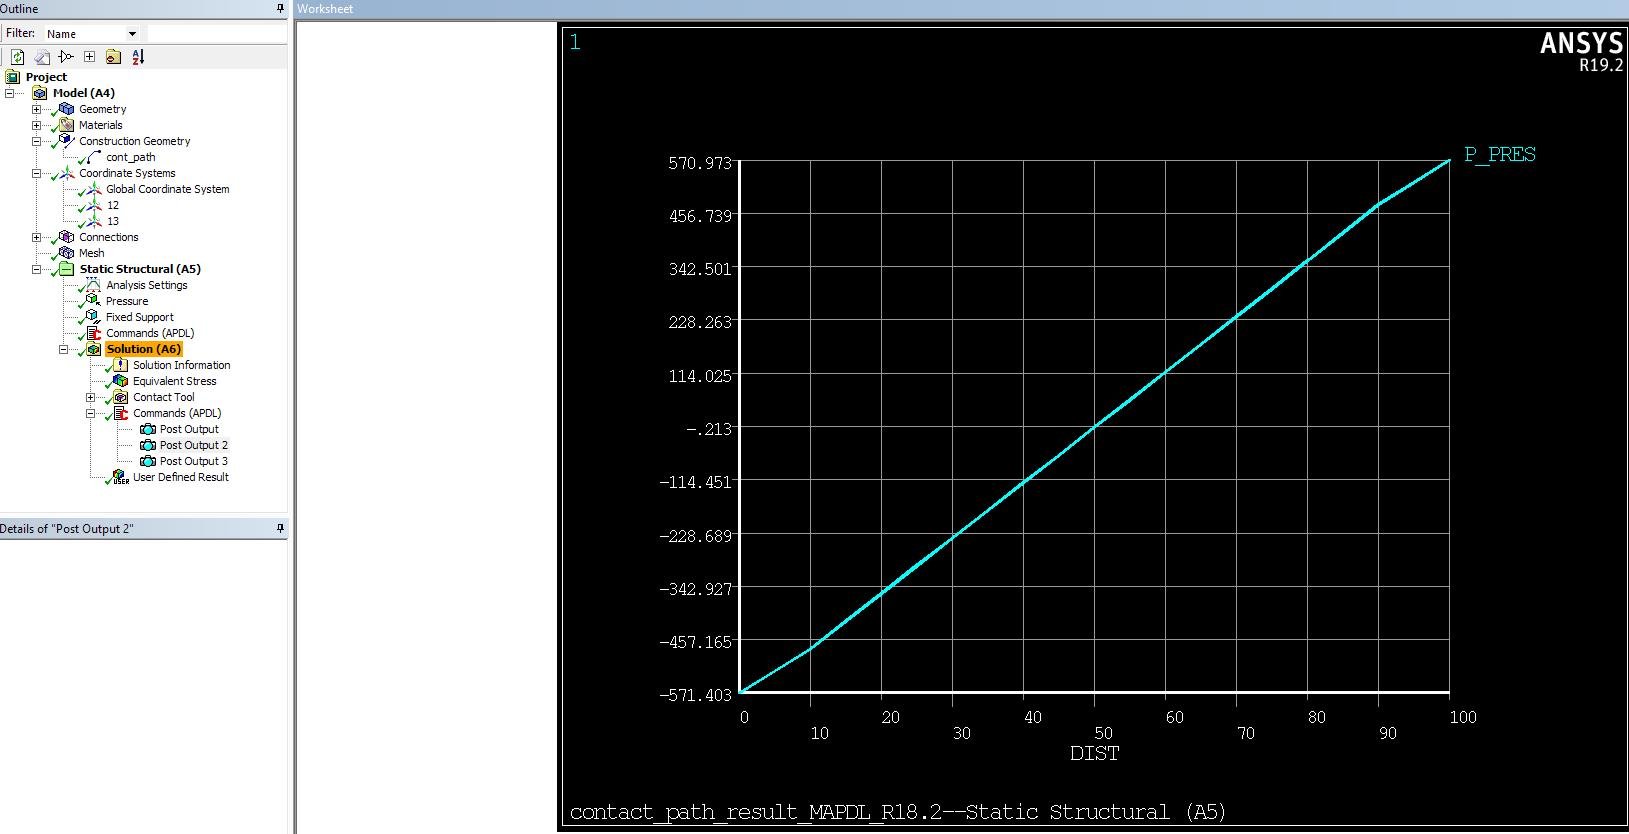Select the Construction Geometry label
1629x834 pixels.
coord(135,141)
